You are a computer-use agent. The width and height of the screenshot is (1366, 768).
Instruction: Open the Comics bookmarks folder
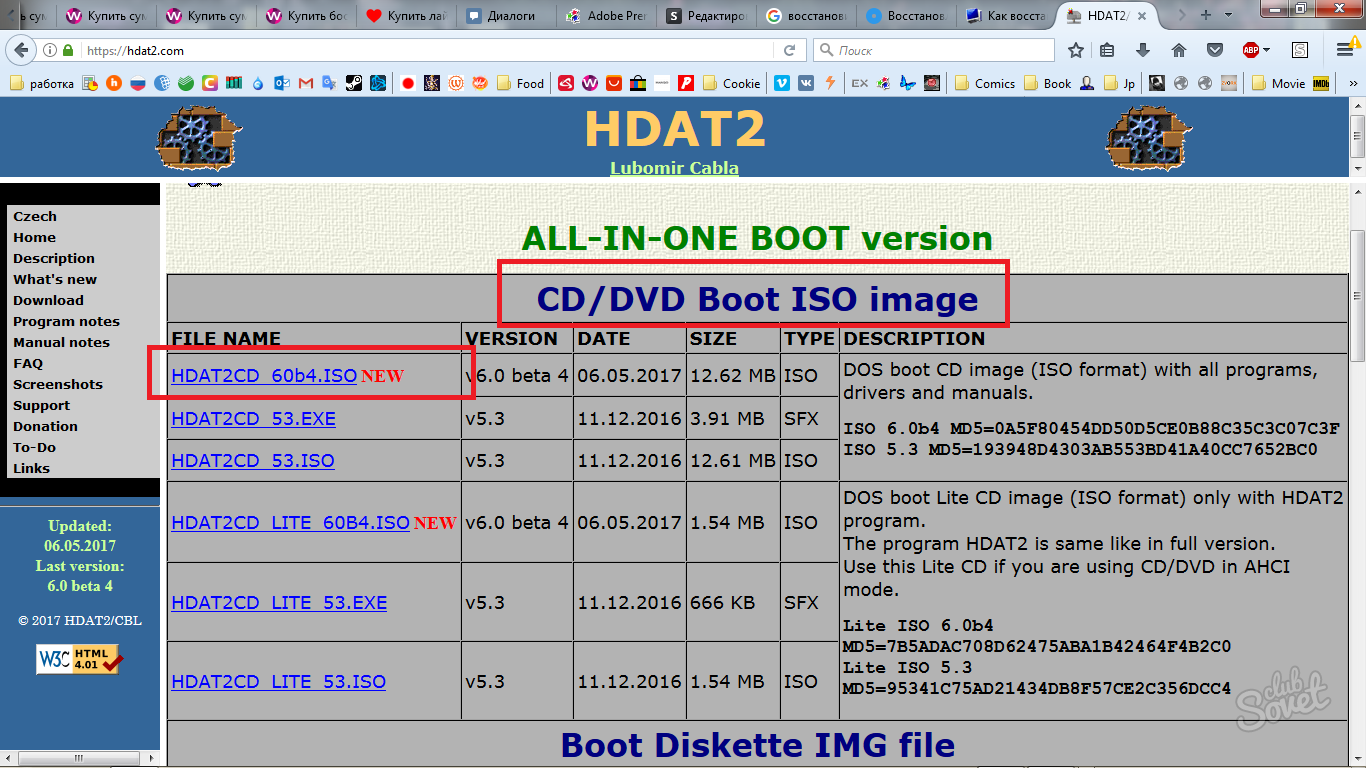click(986, 84)
